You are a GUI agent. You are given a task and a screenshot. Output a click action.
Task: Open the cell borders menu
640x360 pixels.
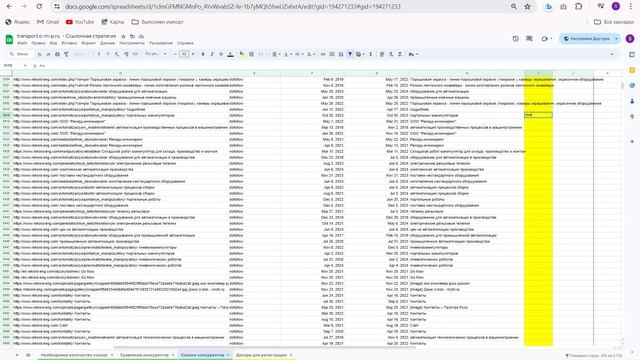[x=251, y=54]
